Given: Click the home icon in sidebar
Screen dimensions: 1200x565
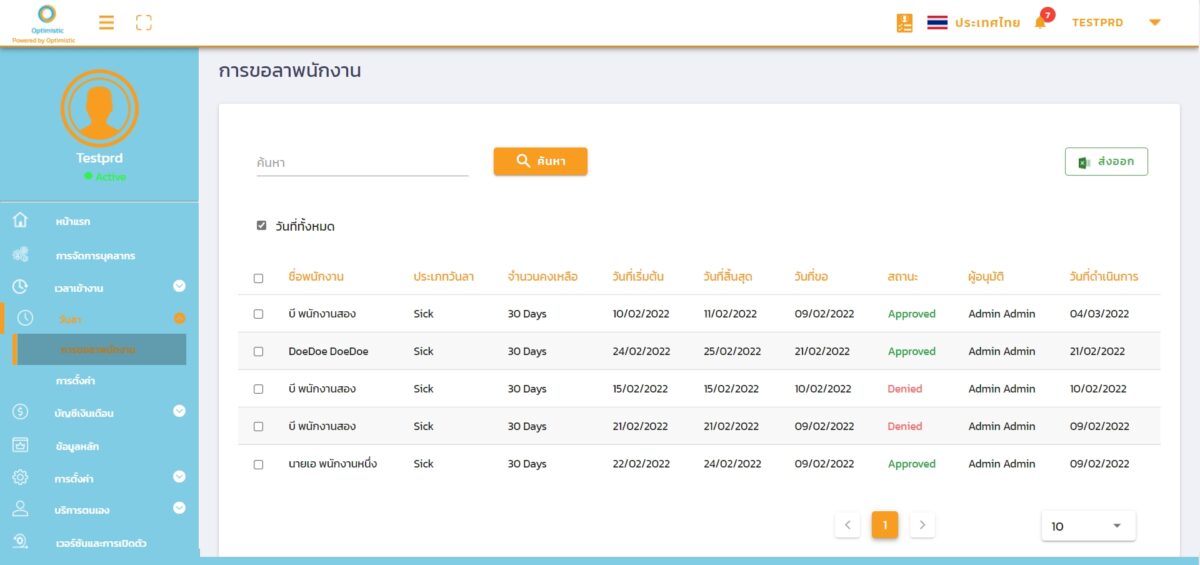Looking at the screenshot, I should click(20, 221).
